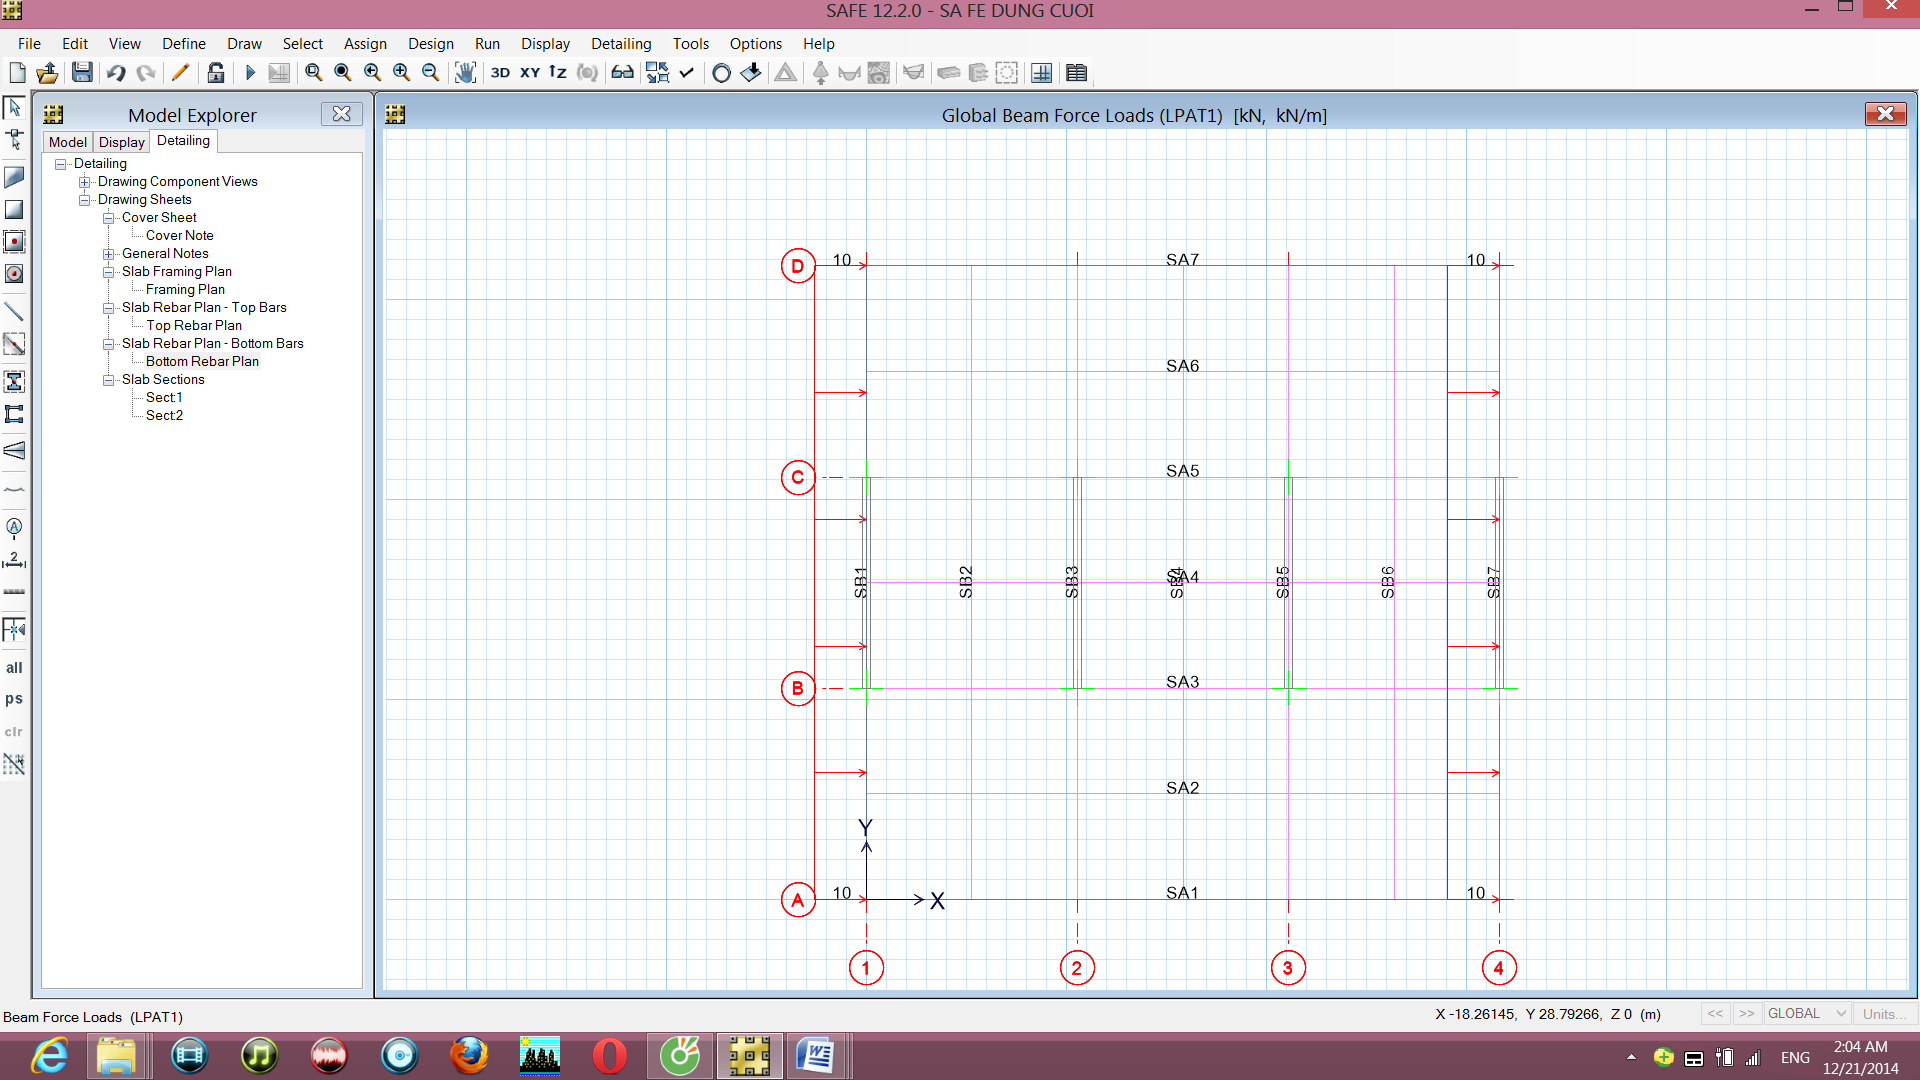The width and height of the screenshot is (1920, 1080).
Task: Run analysis with the play icon
Action: (x=250, y=73)
